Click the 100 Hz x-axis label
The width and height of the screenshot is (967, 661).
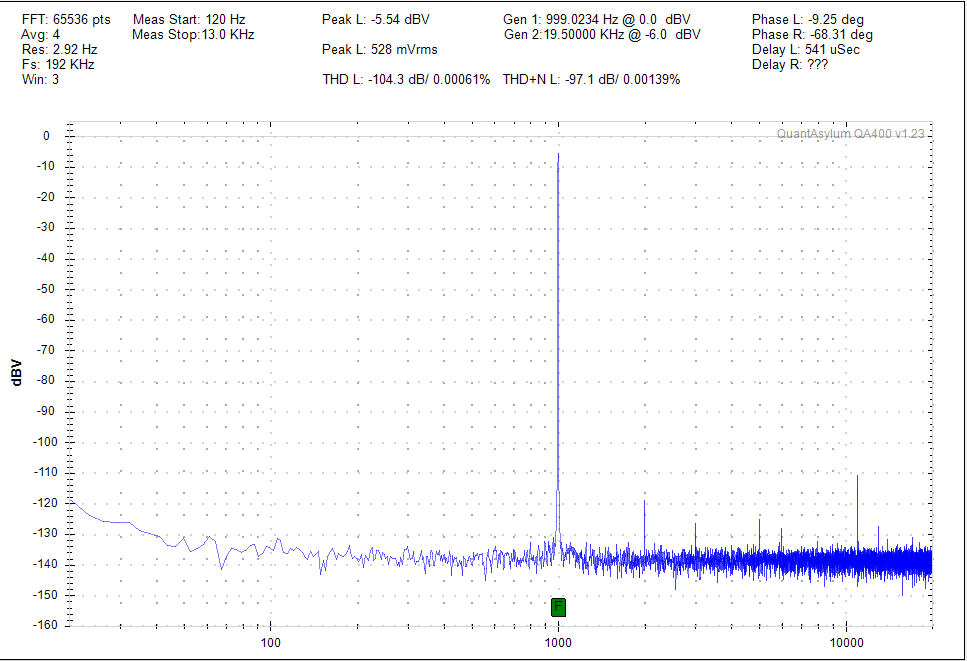(x=271, y=643)
